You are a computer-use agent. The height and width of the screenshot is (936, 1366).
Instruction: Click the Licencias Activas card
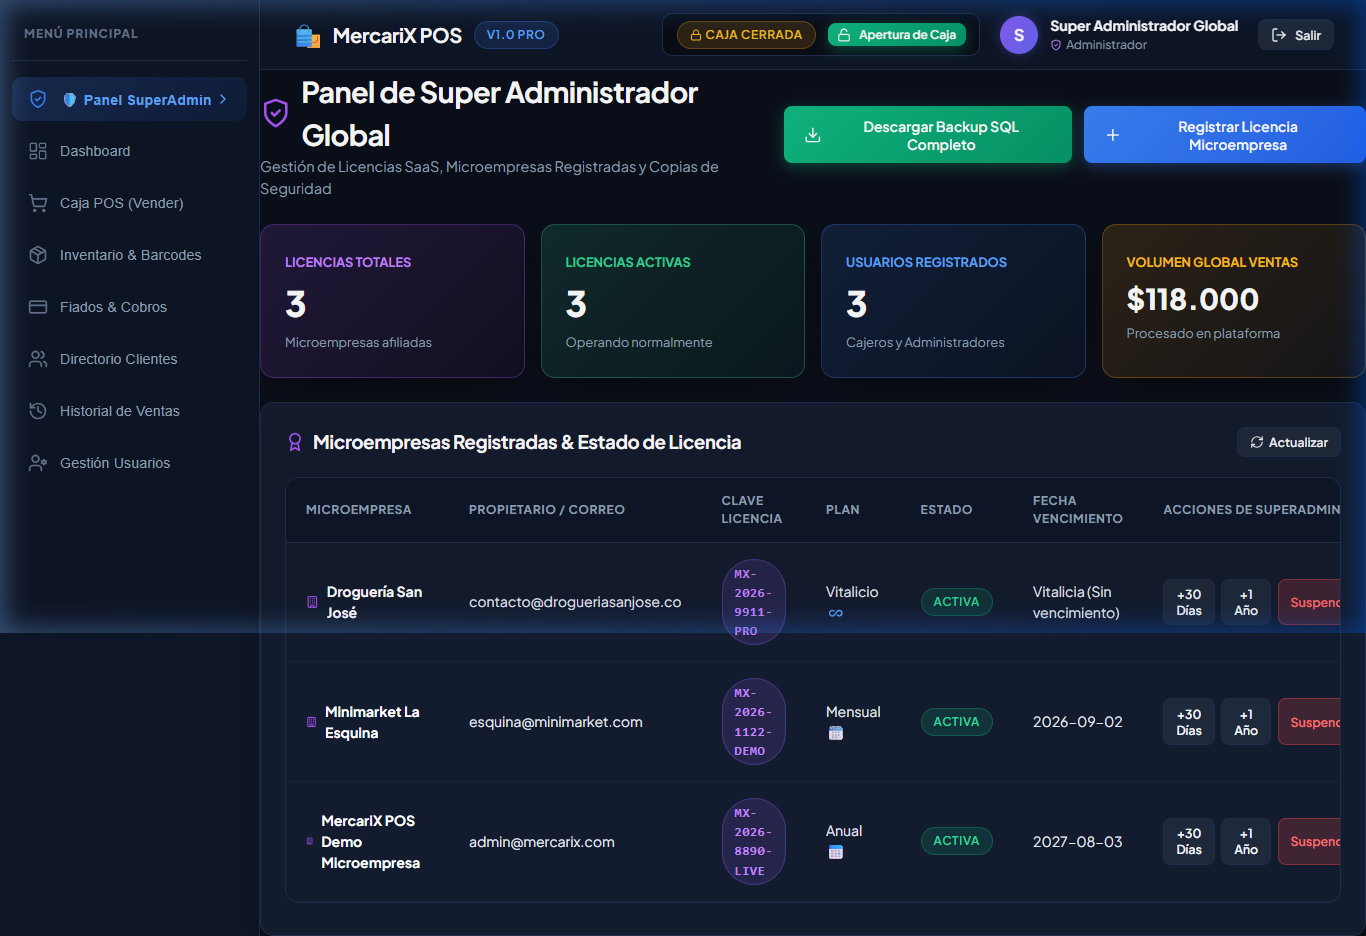pos(673,301)
